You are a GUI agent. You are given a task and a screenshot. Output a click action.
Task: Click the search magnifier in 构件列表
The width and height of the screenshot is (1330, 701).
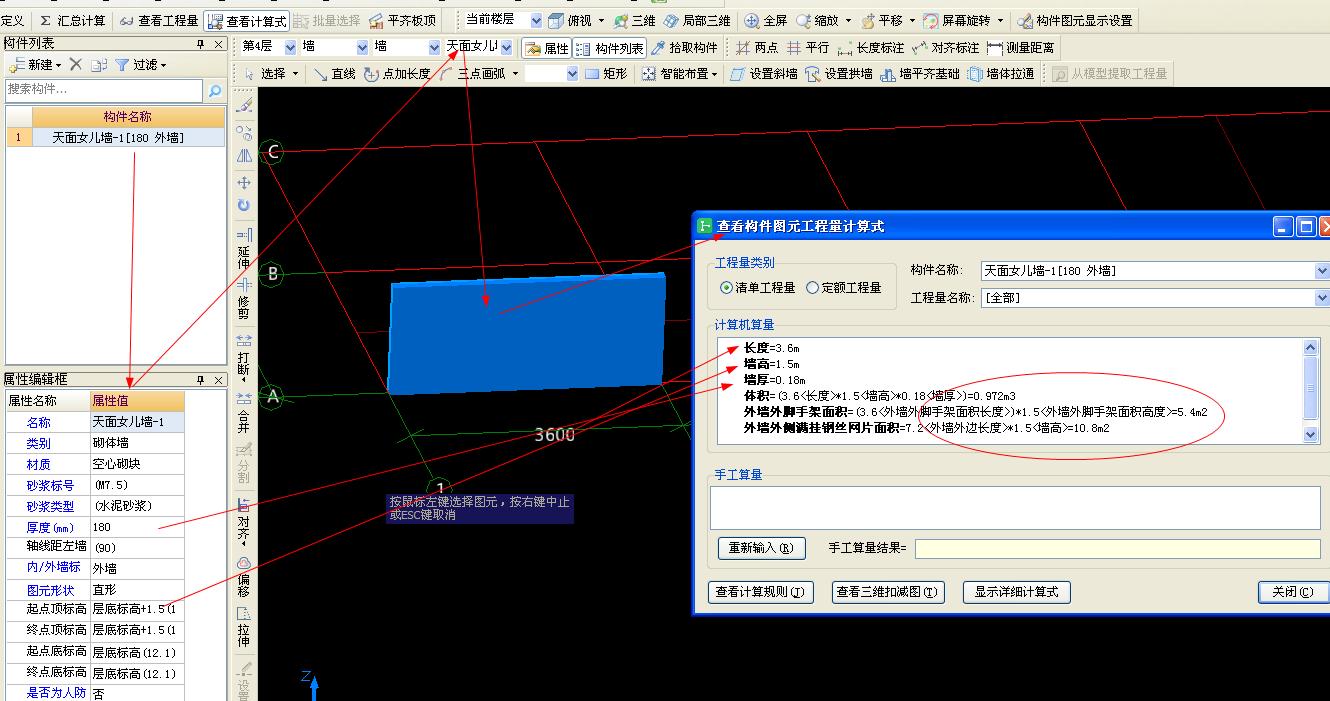pyautogui.click(x=214, y=91)
